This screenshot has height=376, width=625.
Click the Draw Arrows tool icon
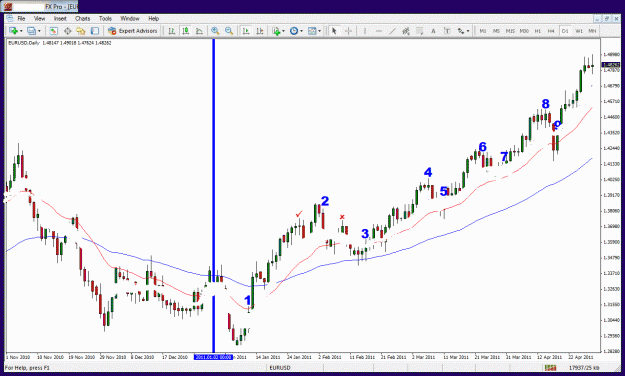461,31
